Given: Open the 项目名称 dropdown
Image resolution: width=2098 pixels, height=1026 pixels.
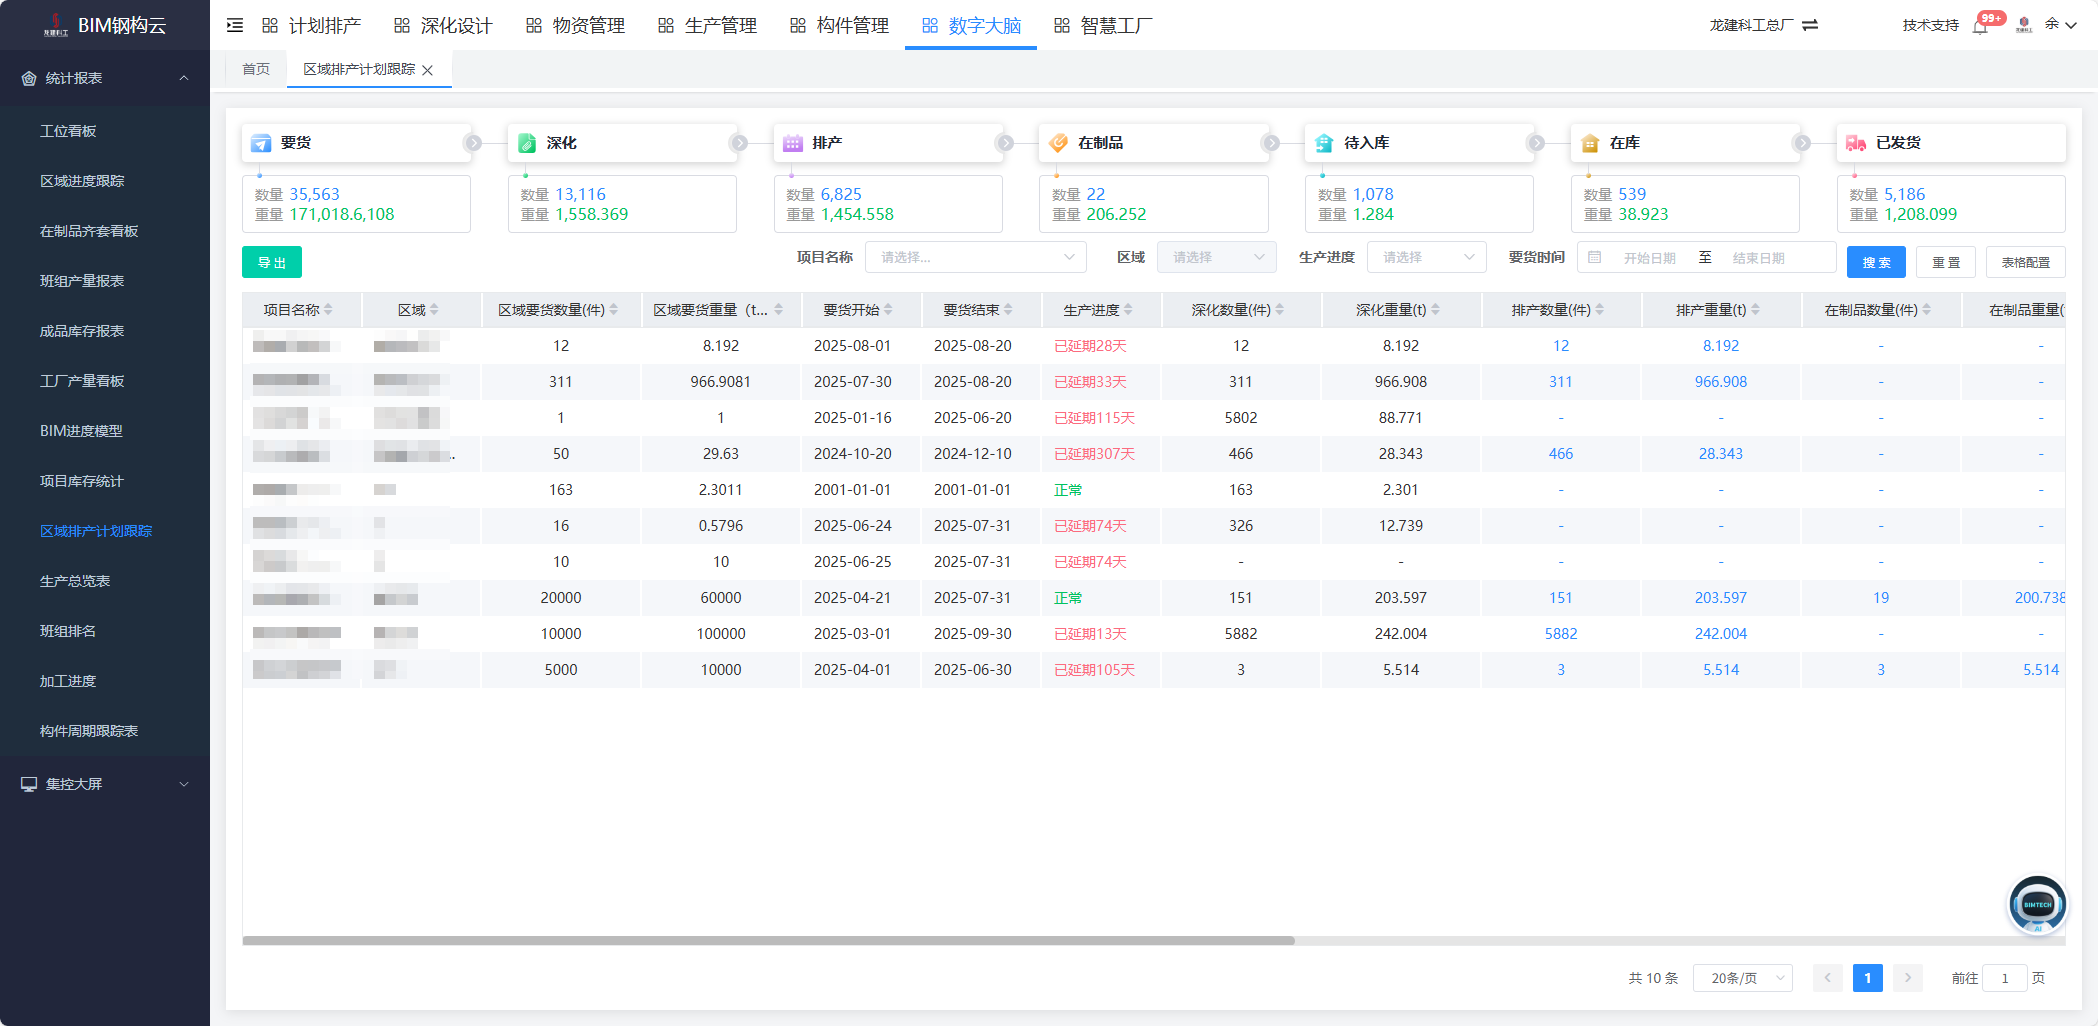Looking at the screenshot, I should 976,257.
